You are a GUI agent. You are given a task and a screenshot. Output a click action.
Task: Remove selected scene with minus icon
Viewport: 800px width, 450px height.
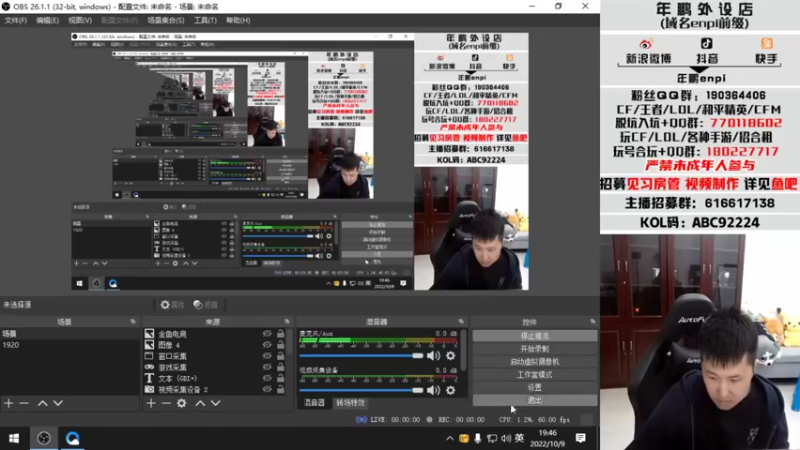click(24, 403)
